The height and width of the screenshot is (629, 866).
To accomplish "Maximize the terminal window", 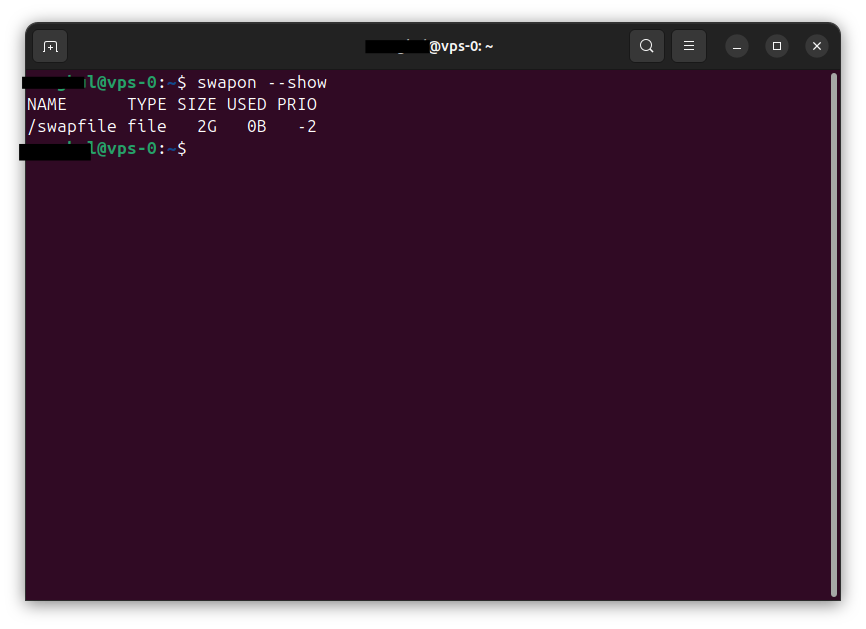I will 777,46.
